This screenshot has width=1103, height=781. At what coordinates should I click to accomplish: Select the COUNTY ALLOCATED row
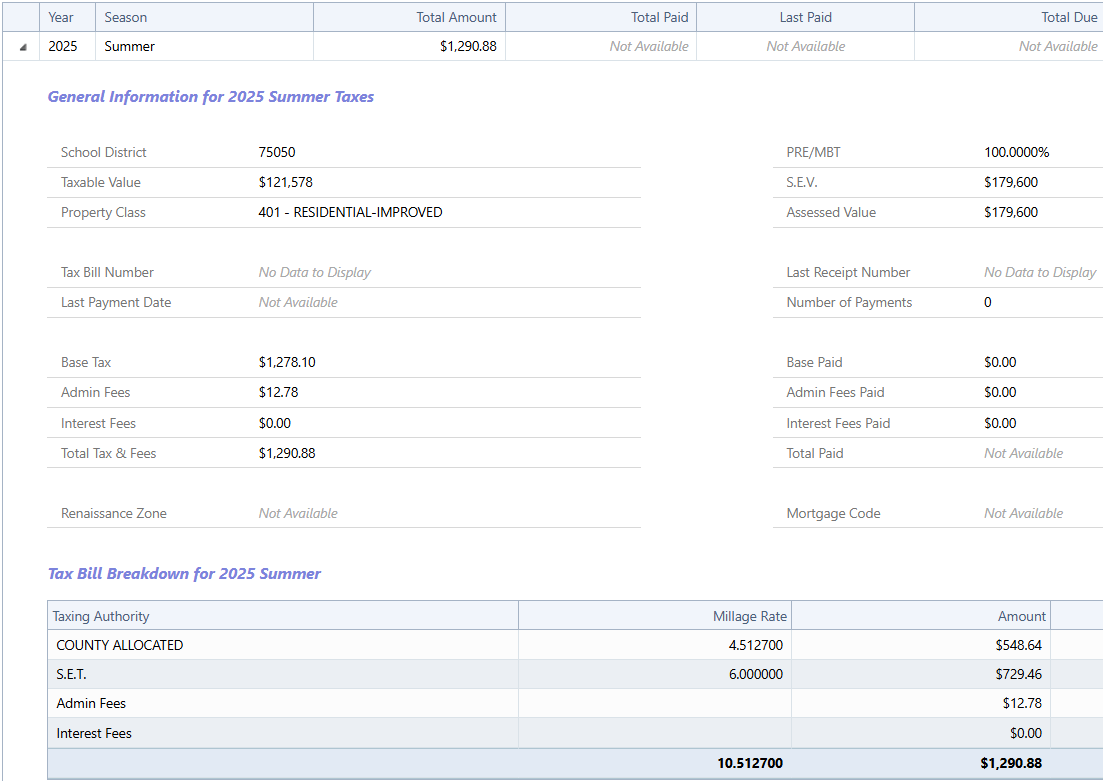pyautogui.click(x=120, y=645)
